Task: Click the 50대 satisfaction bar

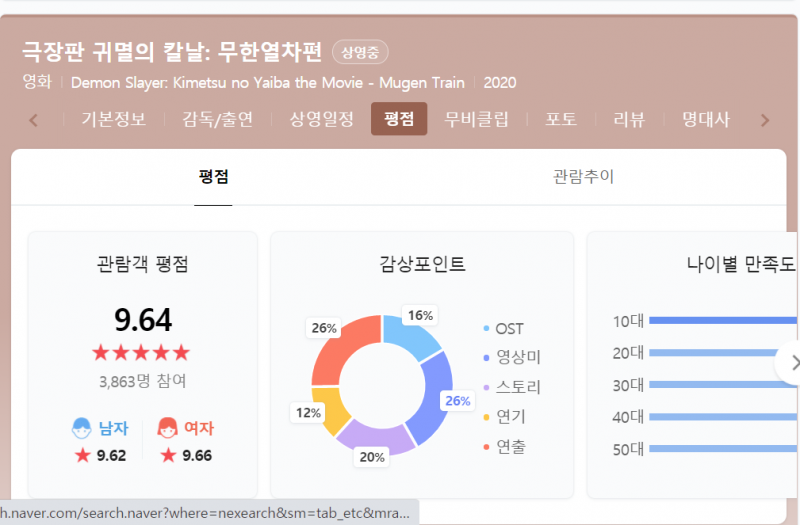Action: [x=722, y=448]
